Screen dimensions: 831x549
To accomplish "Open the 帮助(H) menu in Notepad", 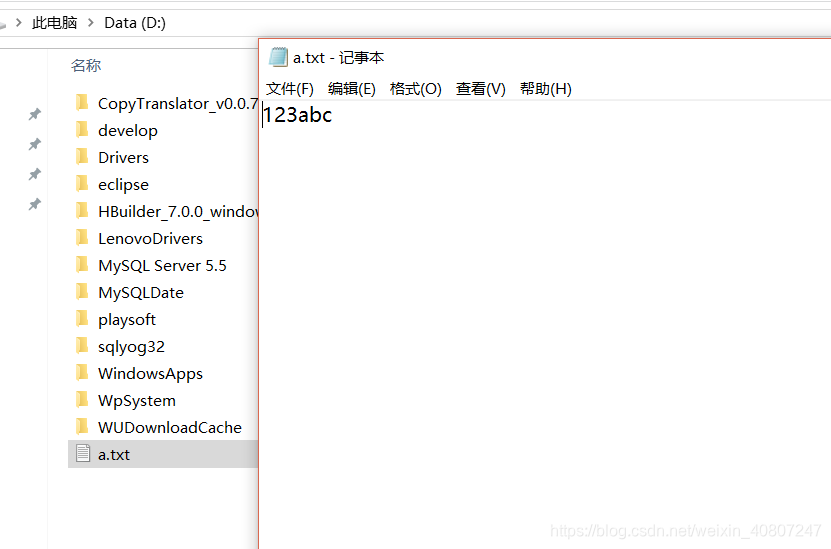I will pyautogui.click(x=545, y=88).
